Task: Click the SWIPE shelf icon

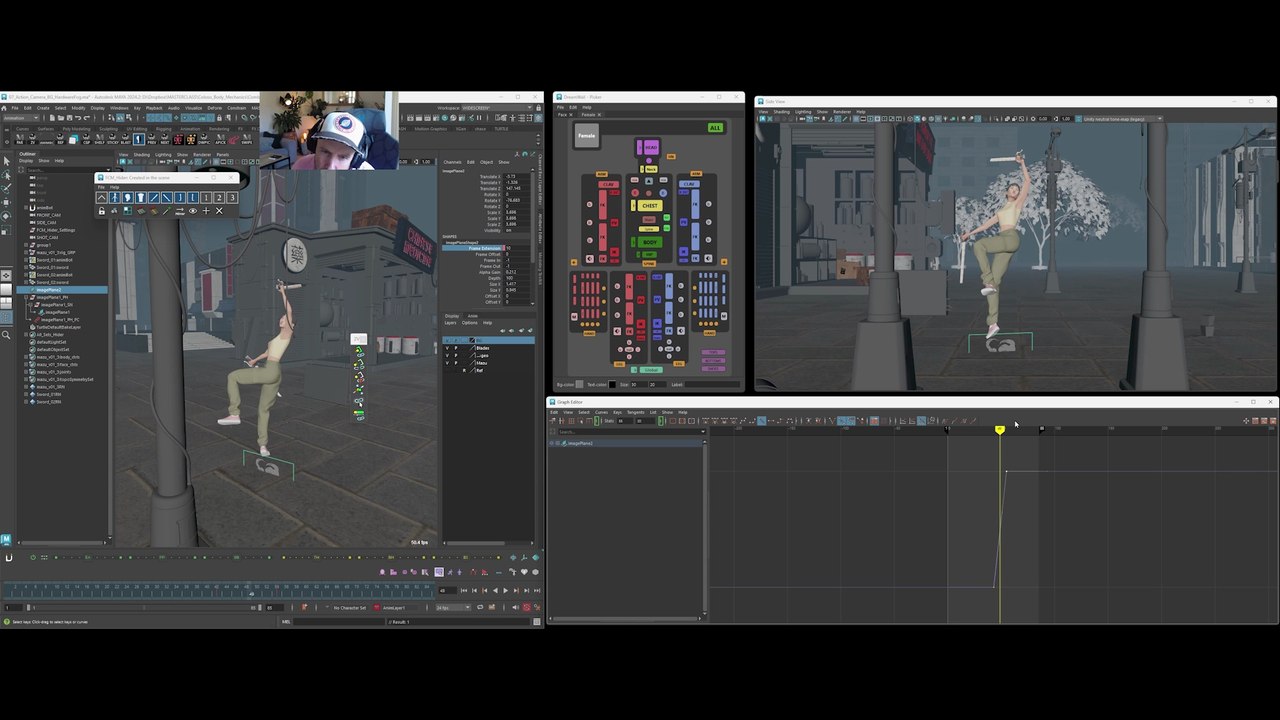Action: click(x=246, y=140)
